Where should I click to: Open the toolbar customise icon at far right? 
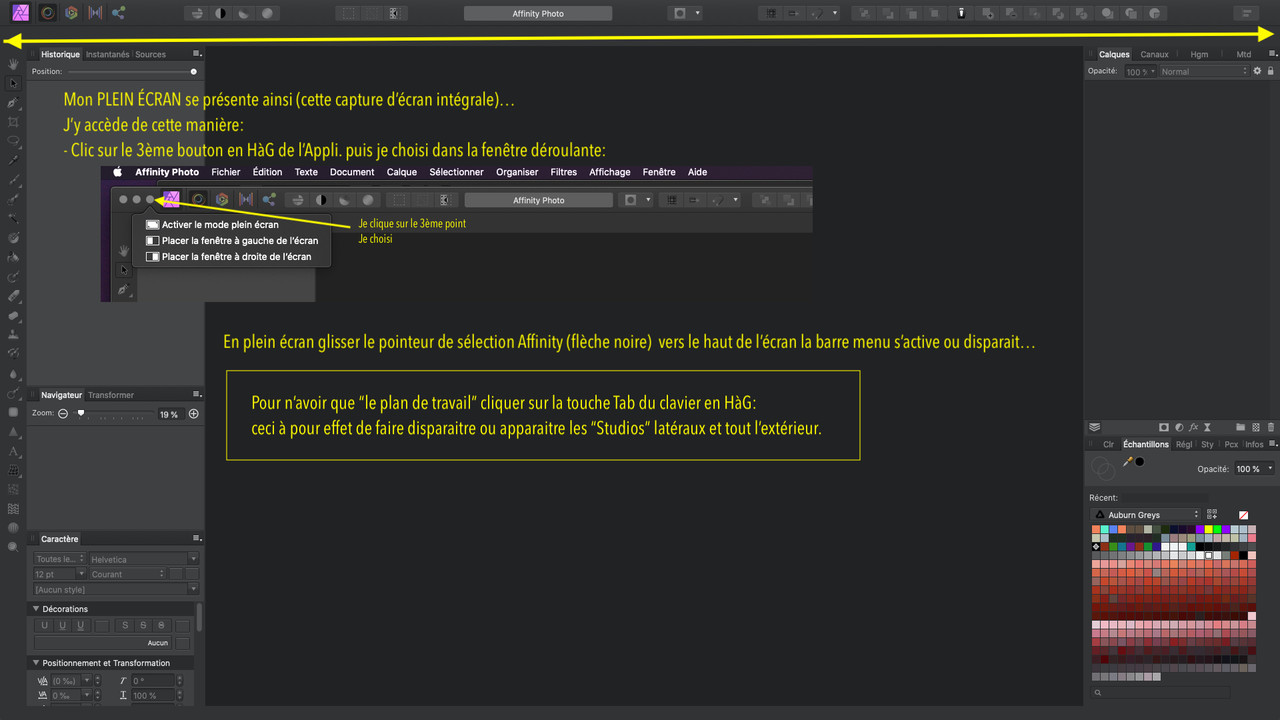[1247, 13]
